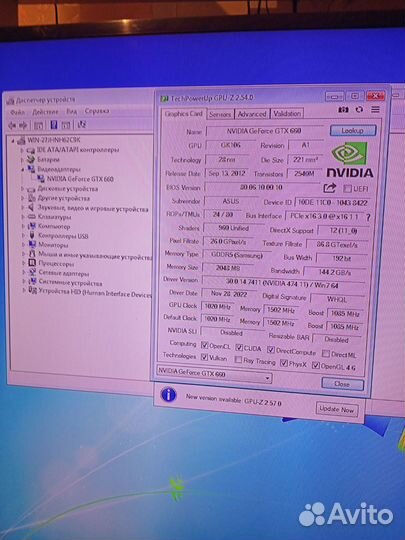Screen dimensions: 405x540
Task: Open the Справка menu in Device Manager
Action: (x=97, y=111)
